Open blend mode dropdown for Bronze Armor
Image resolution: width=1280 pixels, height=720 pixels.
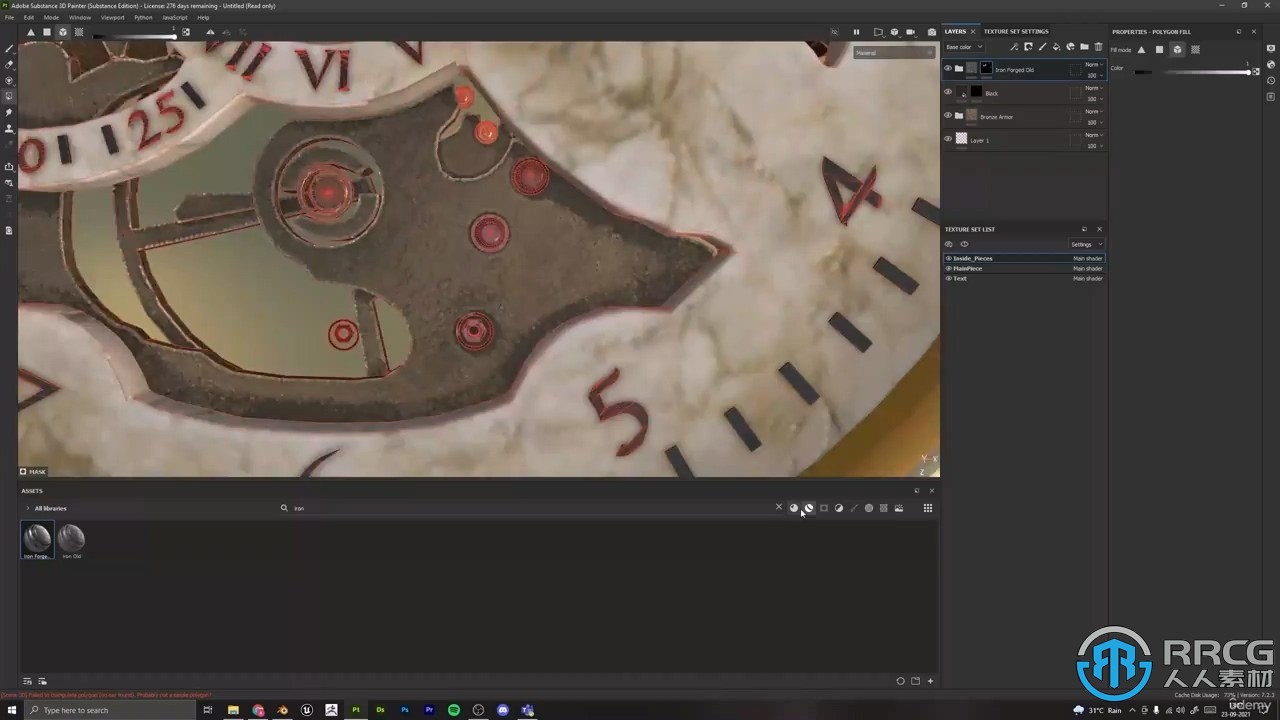click(1094, 111)
